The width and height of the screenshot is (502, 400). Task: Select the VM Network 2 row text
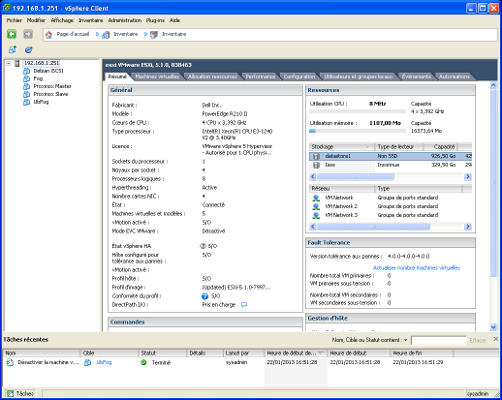[x=341, y=207]
